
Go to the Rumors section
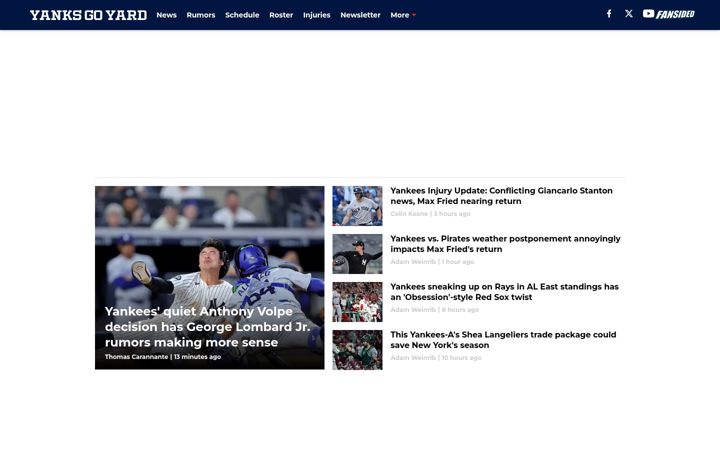pyautogui.click(x=201, y=15)
